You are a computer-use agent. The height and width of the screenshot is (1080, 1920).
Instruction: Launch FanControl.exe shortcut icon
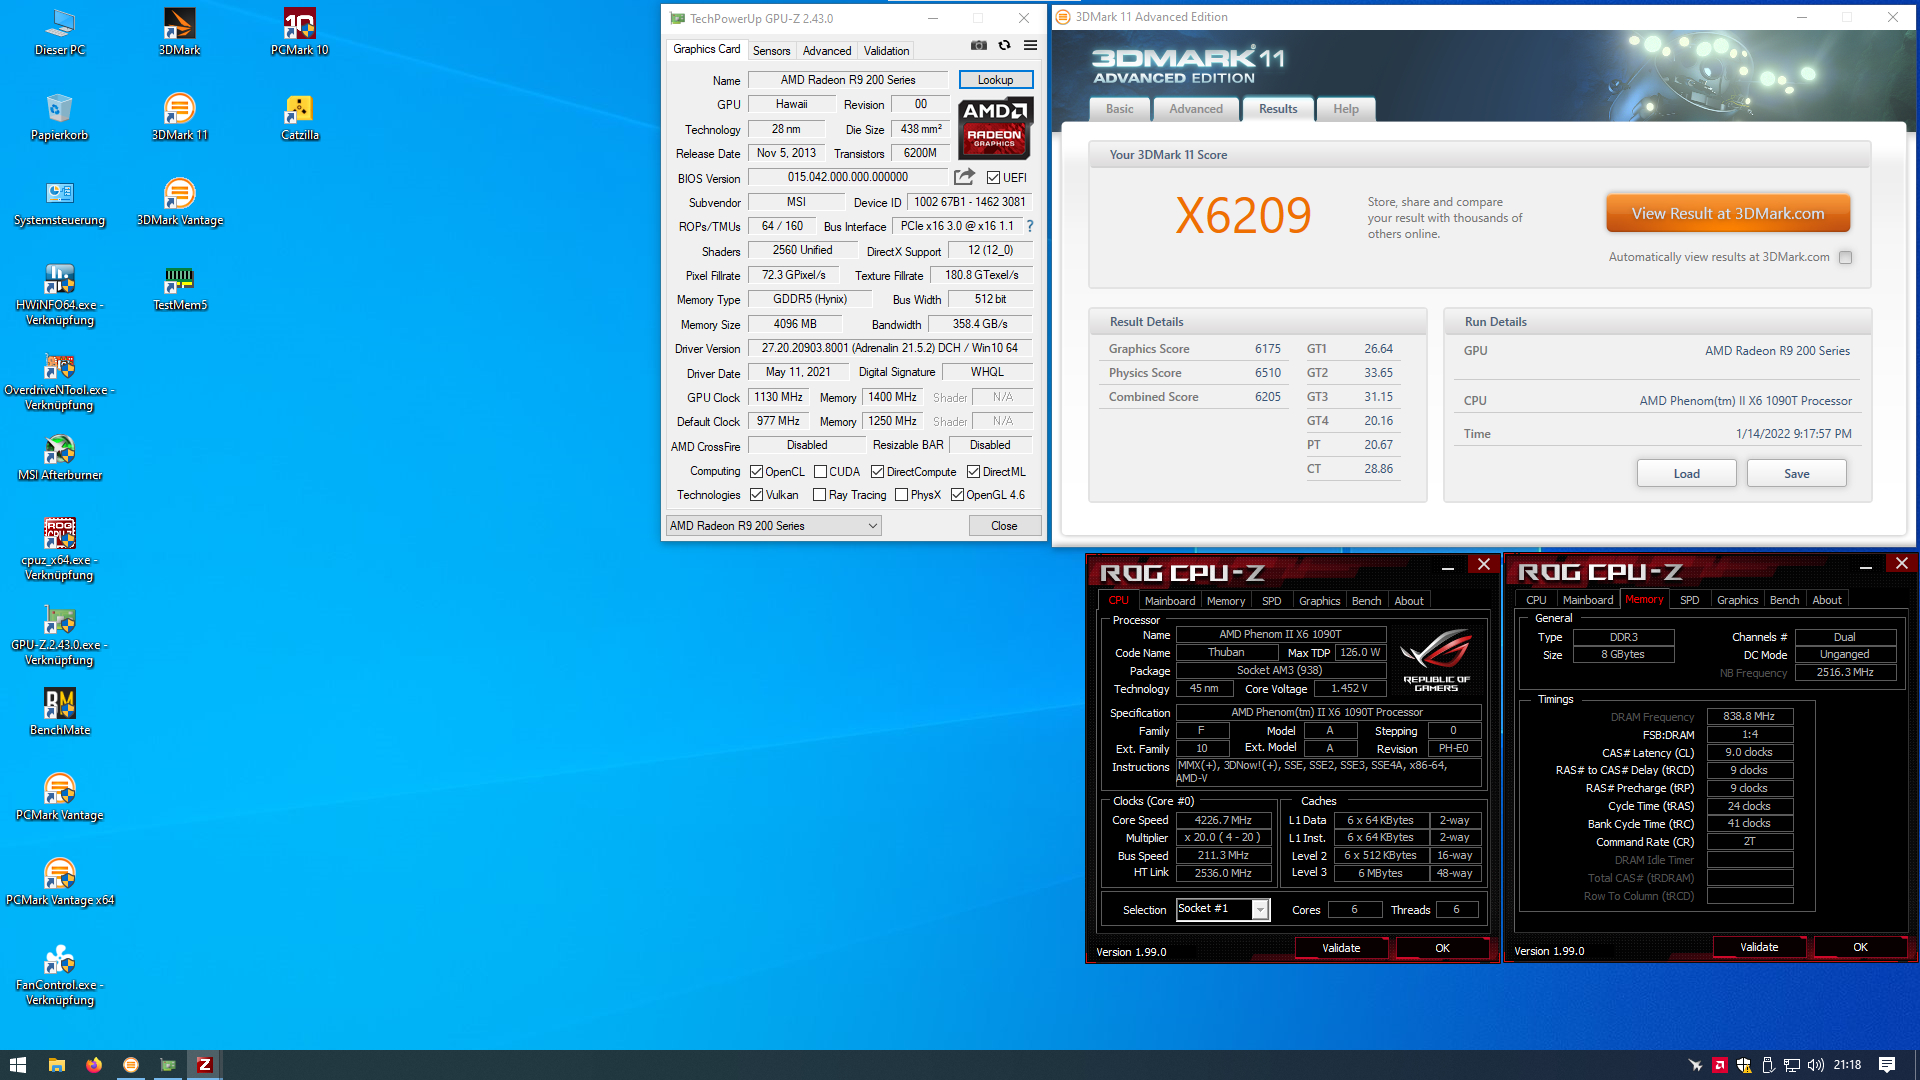pyautogui.click(x=60, y=974)
